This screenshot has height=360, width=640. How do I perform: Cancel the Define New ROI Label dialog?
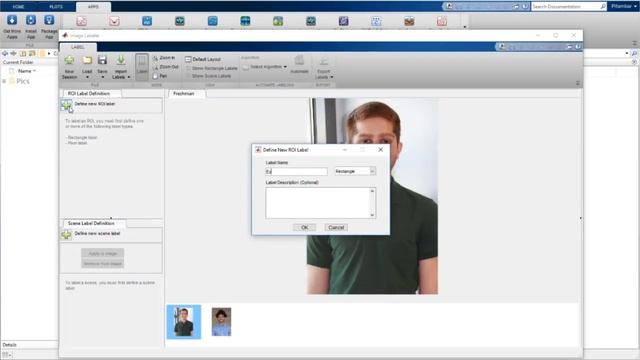[x=336, y=227]
